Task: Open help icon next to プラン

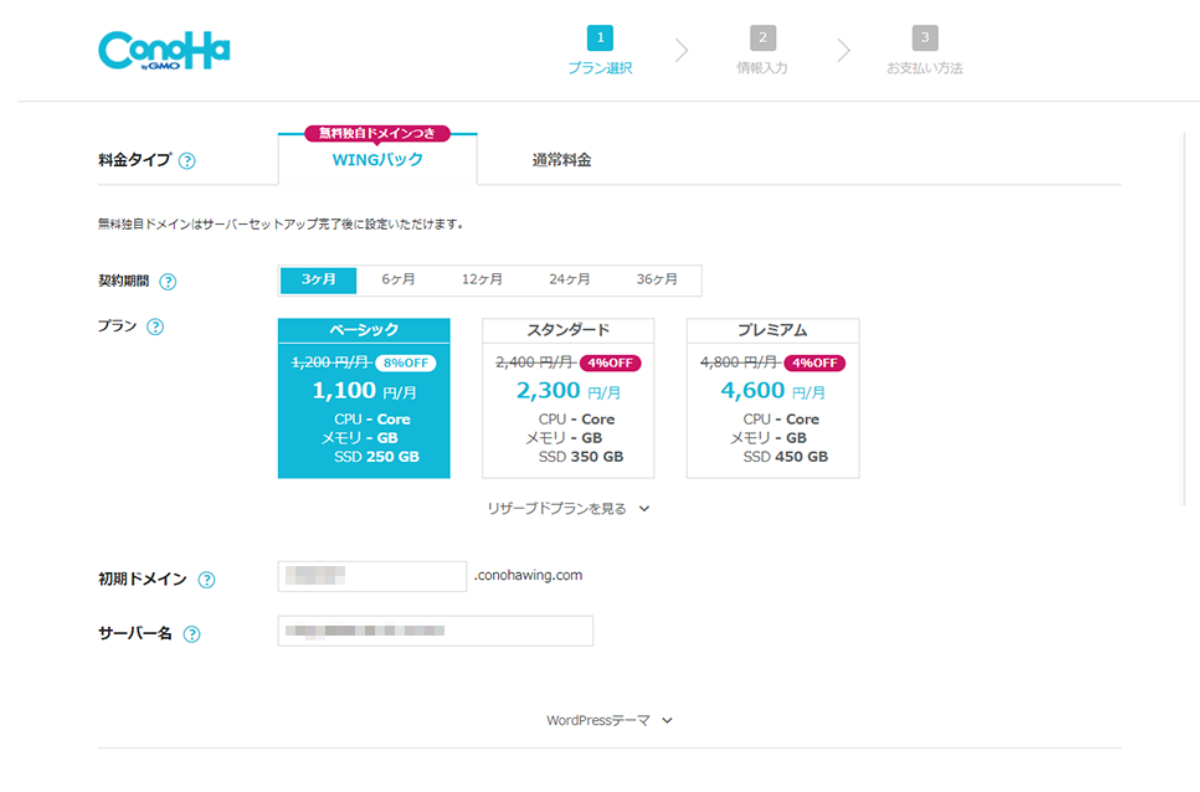Action: [155, 327]
